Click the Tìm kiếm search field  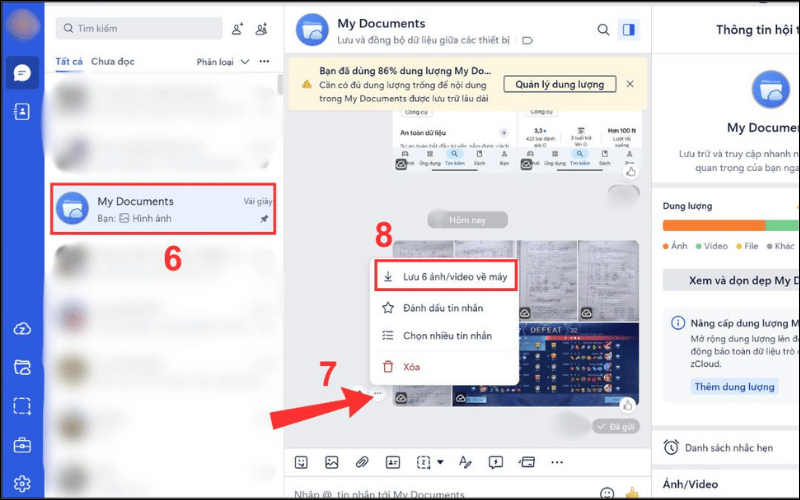(x=139, y=29)
